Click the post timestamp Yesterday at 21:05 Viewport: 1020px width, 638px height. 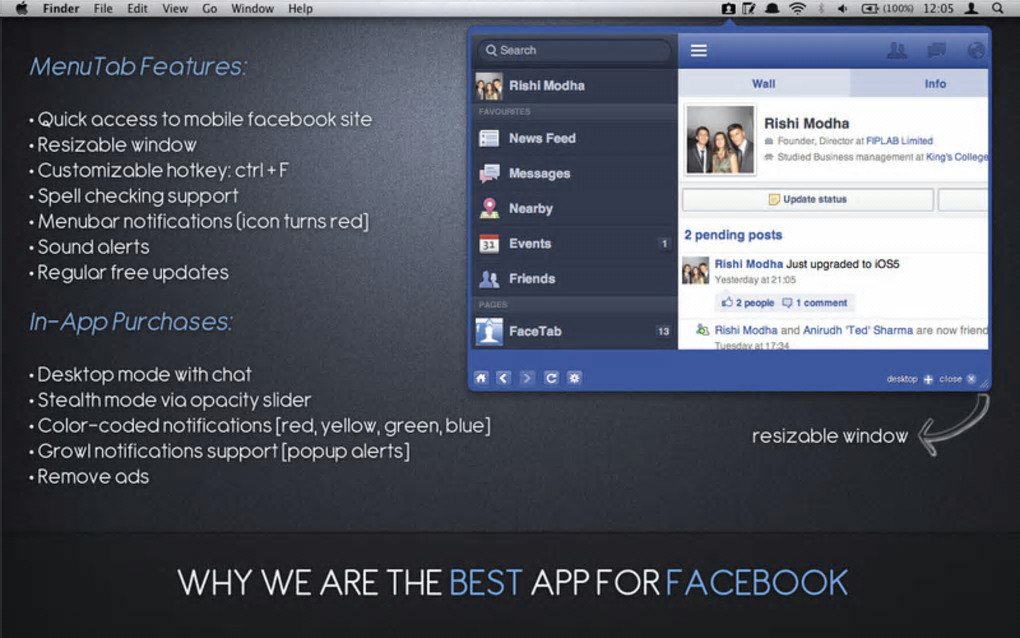point(755,280)
